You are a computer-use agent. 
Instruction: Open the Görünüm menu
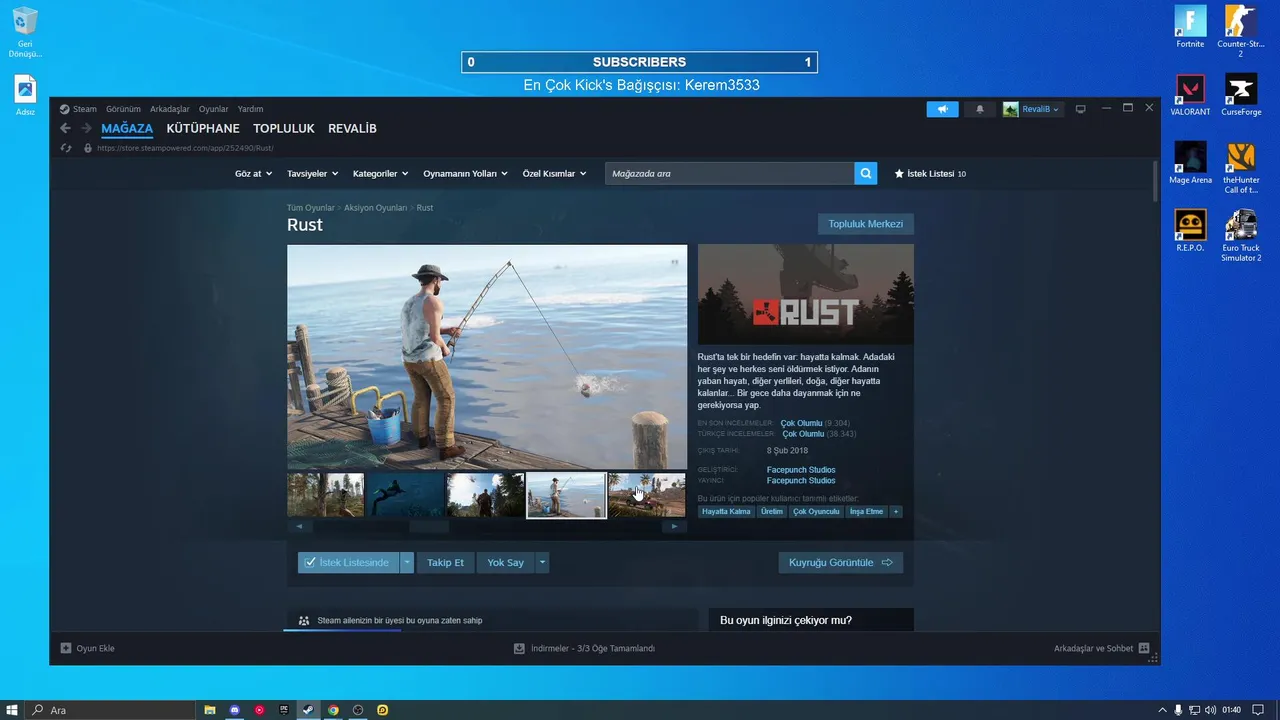pyautogui.click(x=123, y=109)
